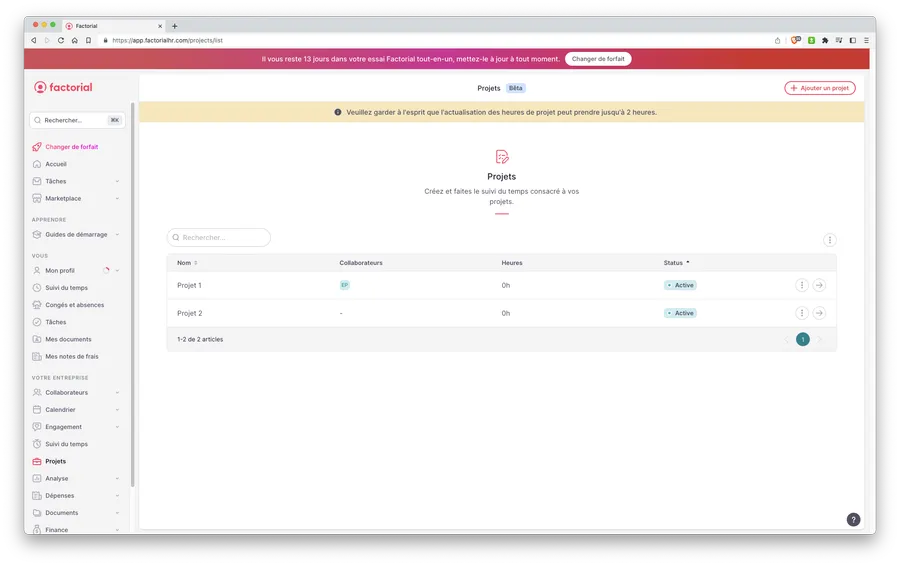Expand the Mon profil chevron
The width and height of the screenshot is (900, 566).
[117, 270]
